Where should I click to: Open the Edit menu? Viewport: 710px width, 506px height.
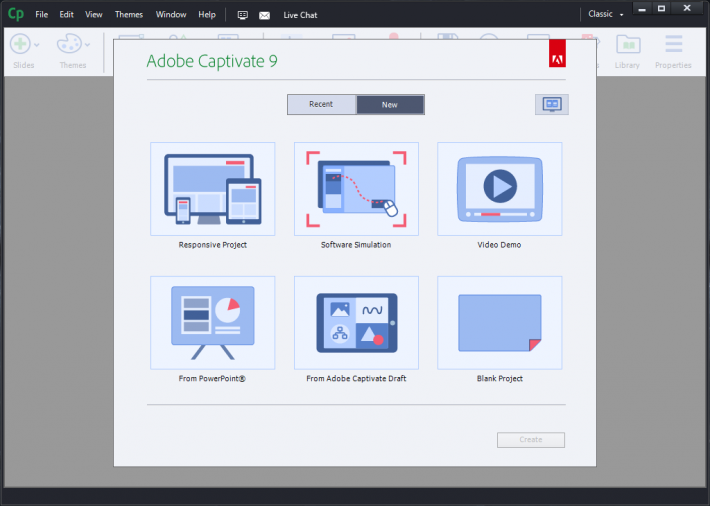click(67, 14)
